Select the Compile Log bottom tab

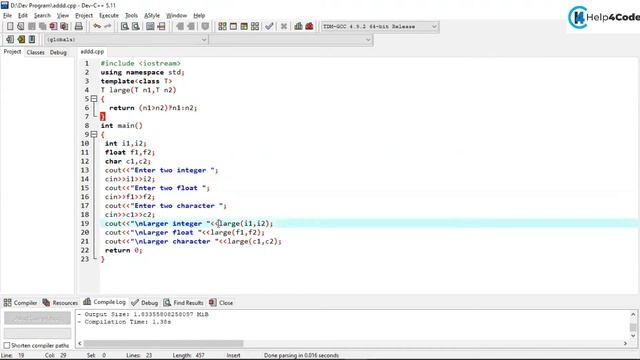104,302
